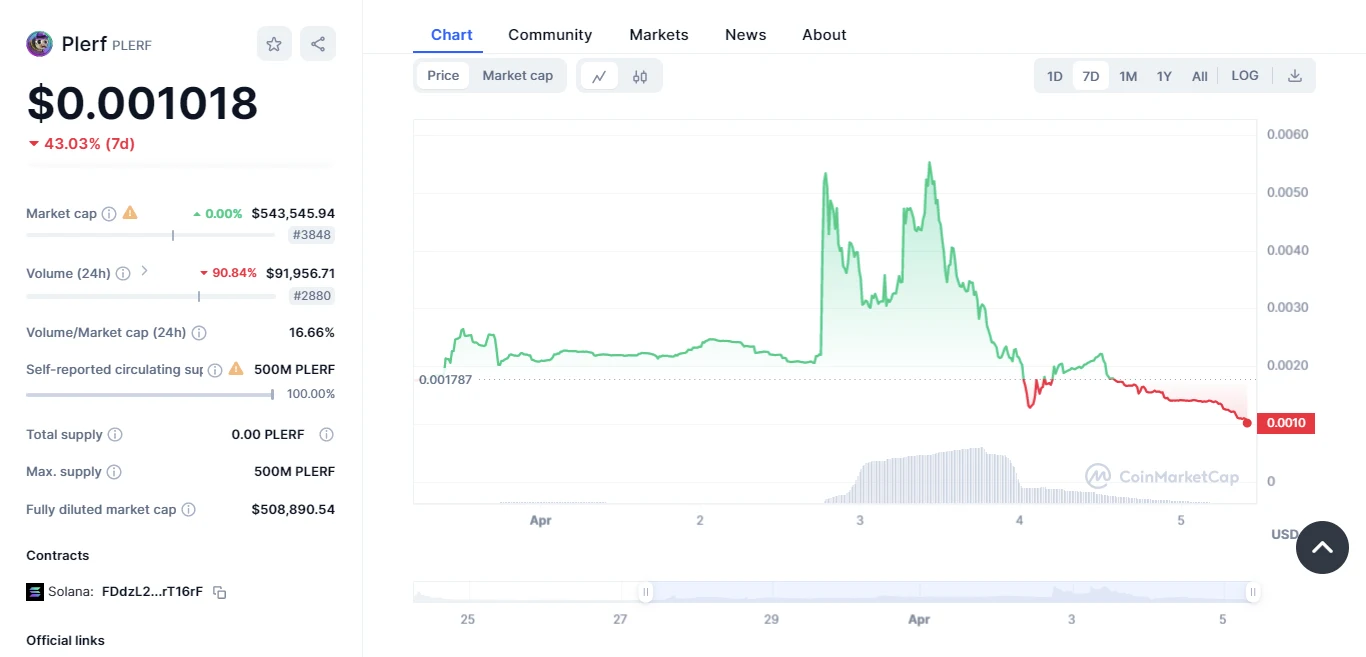Screen dimensions: 1366x657
Task: Open the About tab
Action: tap(824, 35)
